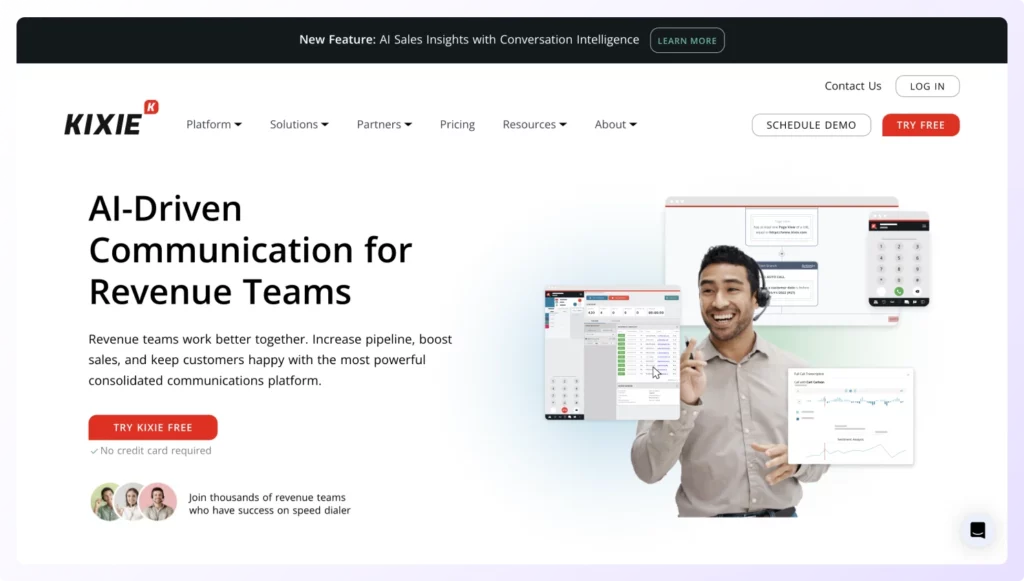Click the Kixie logo in the header
Image resolution: width=1024 pixels, height=581 pixels.
[x=109, y=118]
